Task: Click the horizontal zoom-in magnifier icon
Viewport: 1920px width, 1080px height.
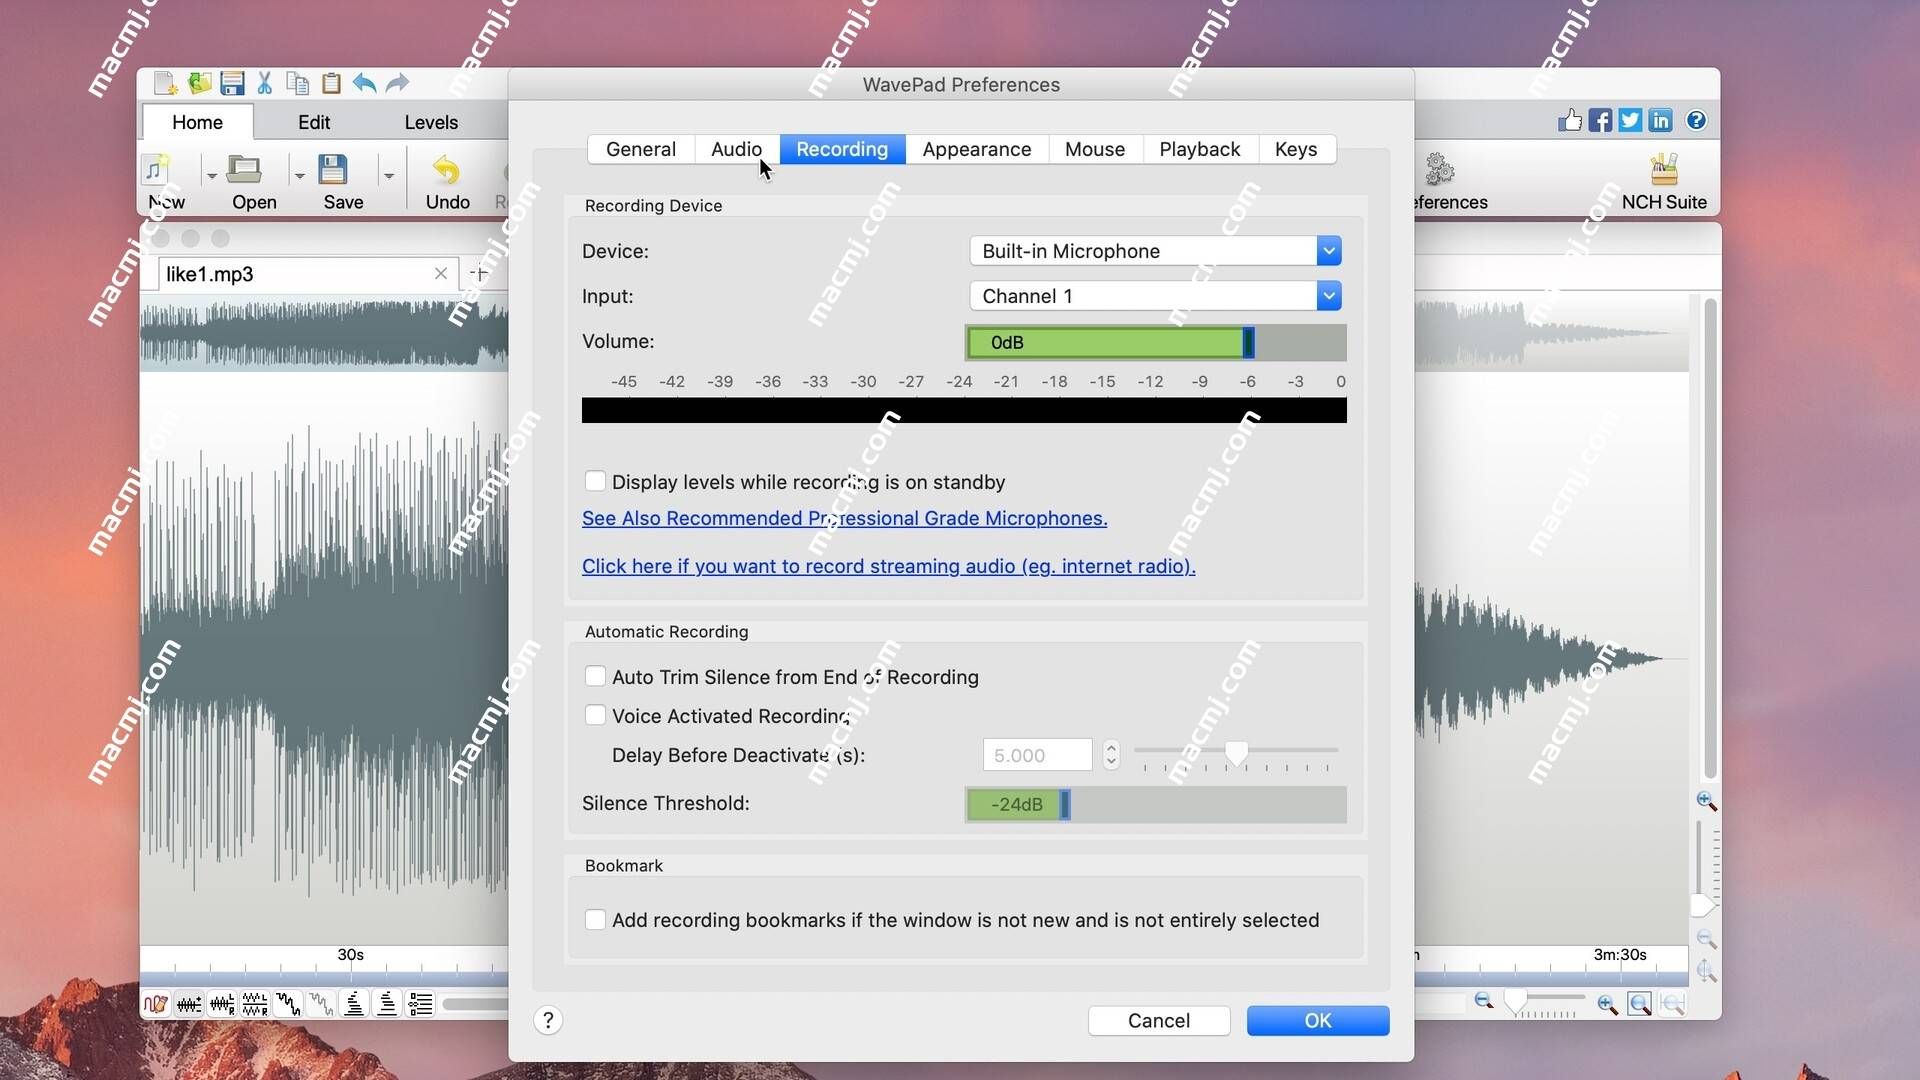Action: (x=1607, y=1004)
